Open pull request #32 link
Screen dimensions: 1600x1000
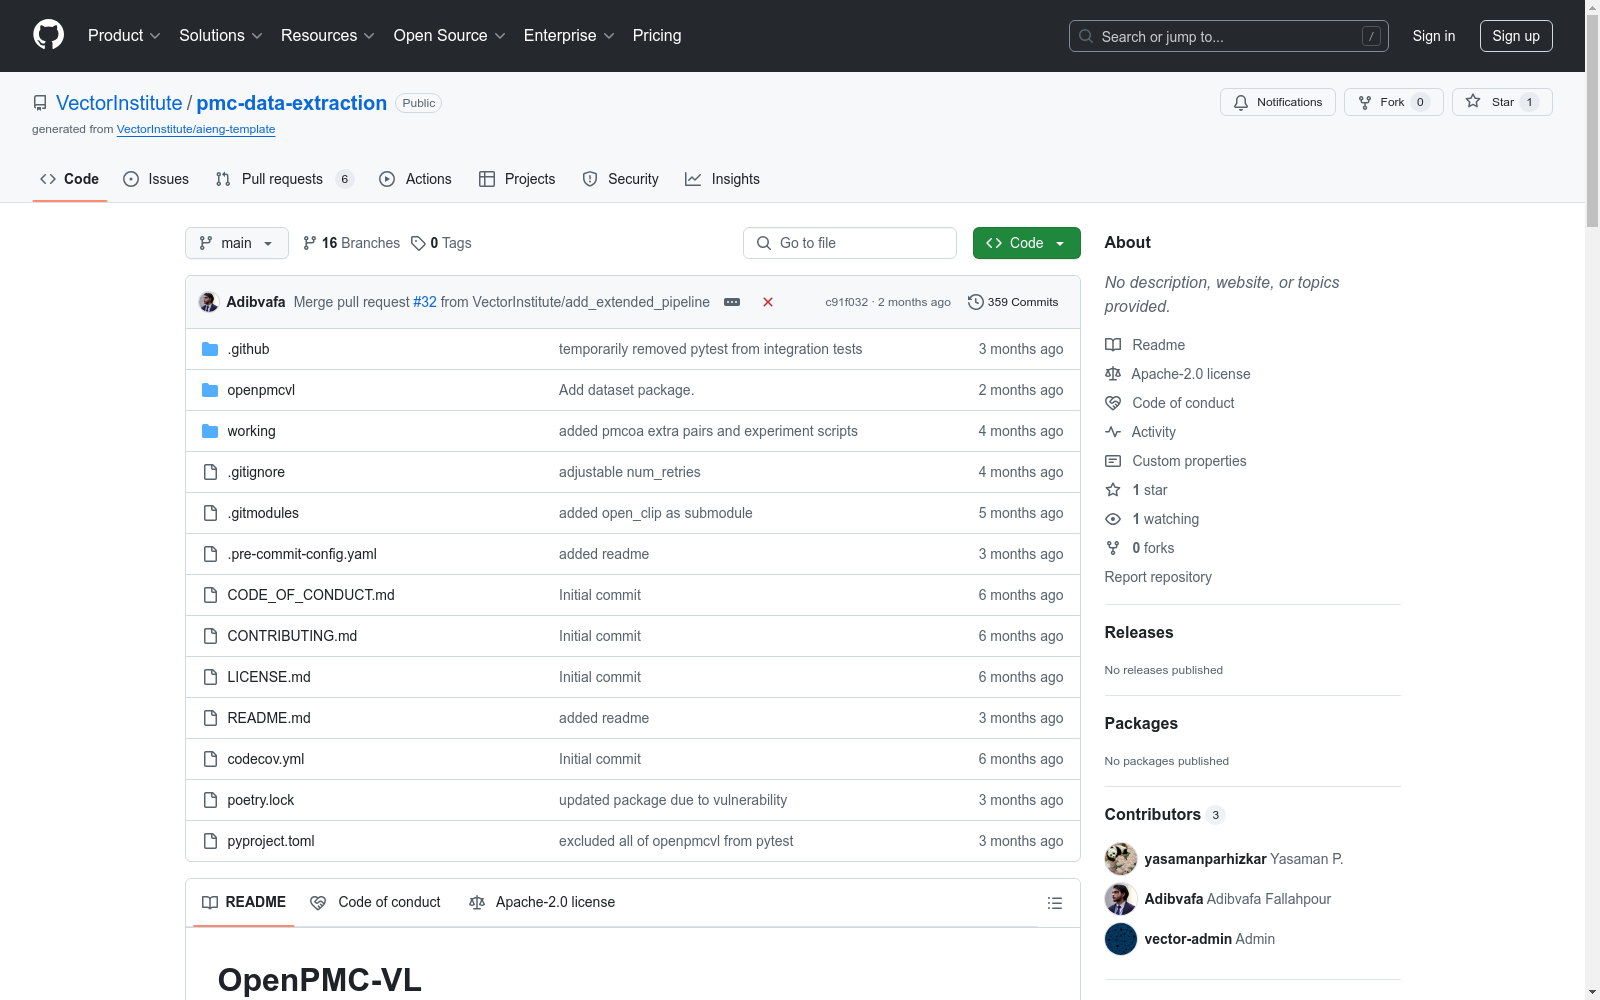pyautogui.click(x=425, y=302)
